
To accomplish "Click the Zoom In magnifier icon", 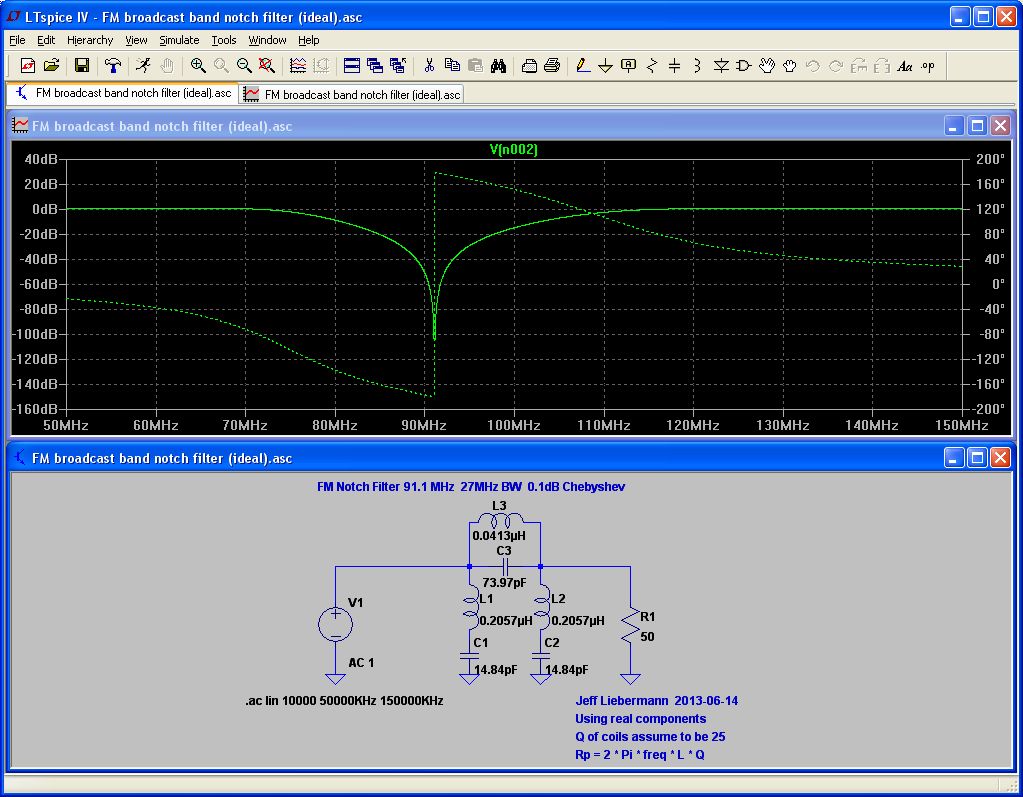I will click(x=198, y=66).
